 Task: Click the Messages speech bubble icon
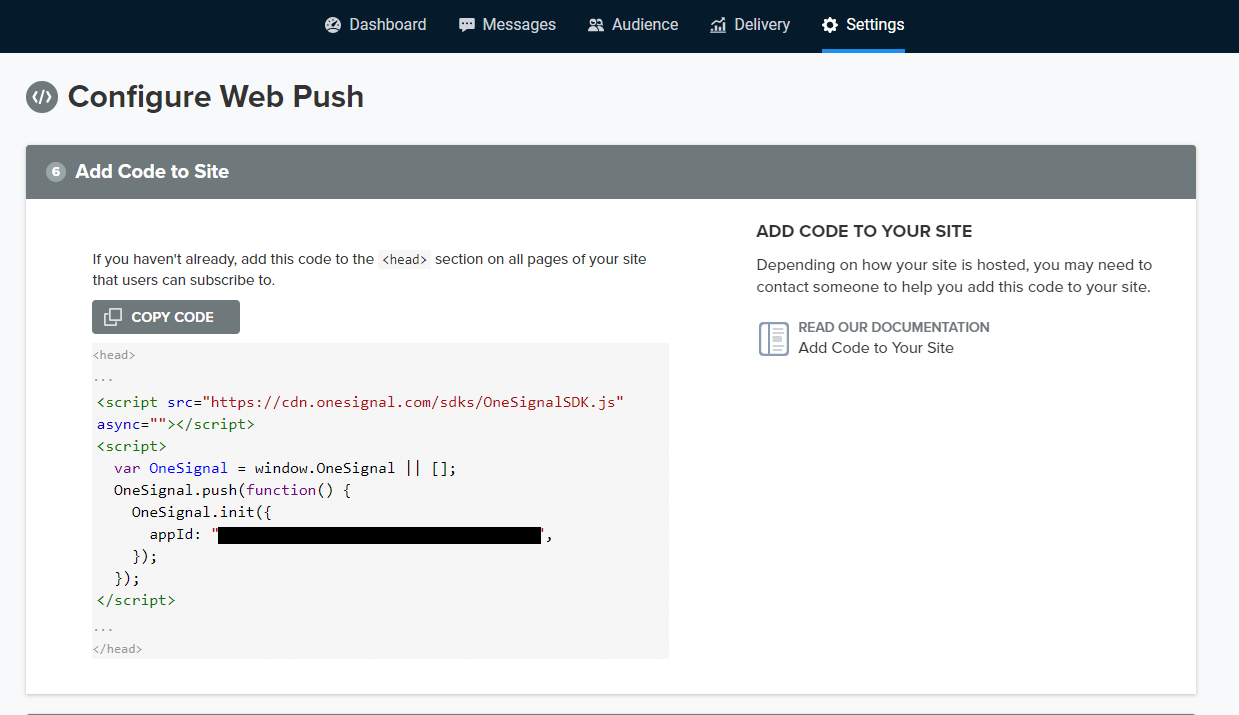pyautogui.click(x=467, y=25)
